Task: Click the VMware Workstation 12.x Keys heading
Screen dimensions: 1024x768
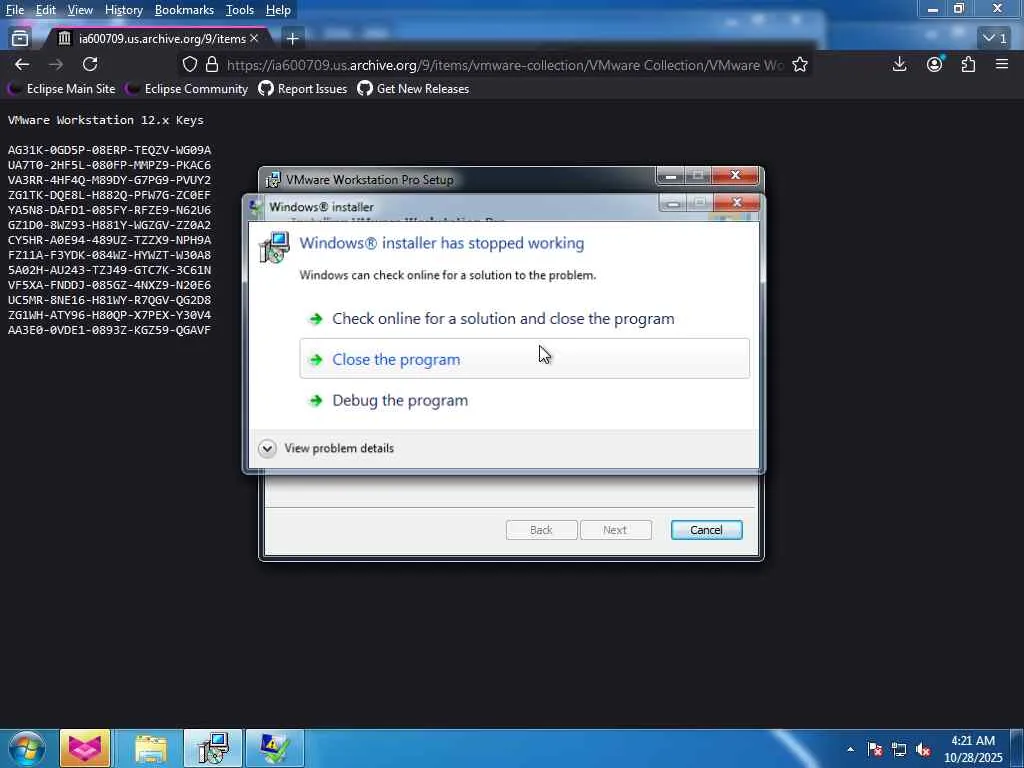Action: coord(106,120)
